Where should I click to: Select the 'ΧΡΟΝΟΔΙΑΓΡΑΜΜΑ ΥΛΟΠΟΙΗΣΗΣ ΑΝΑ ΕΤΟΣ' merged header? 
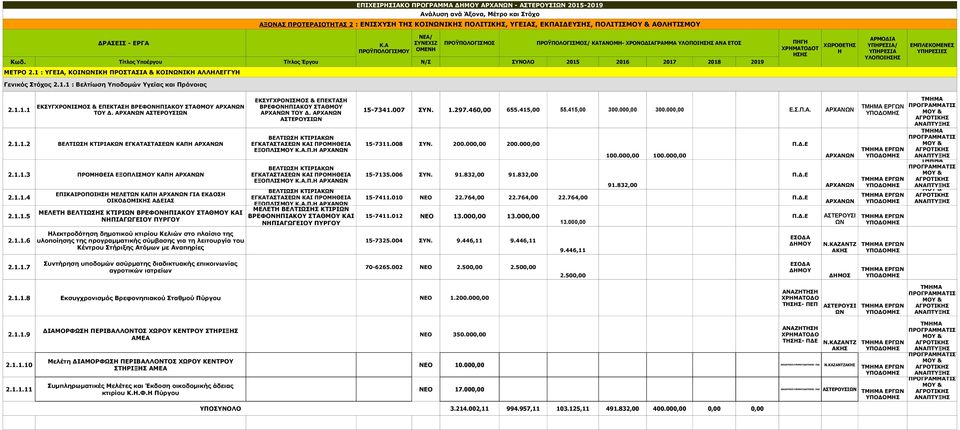coord(639,43)
